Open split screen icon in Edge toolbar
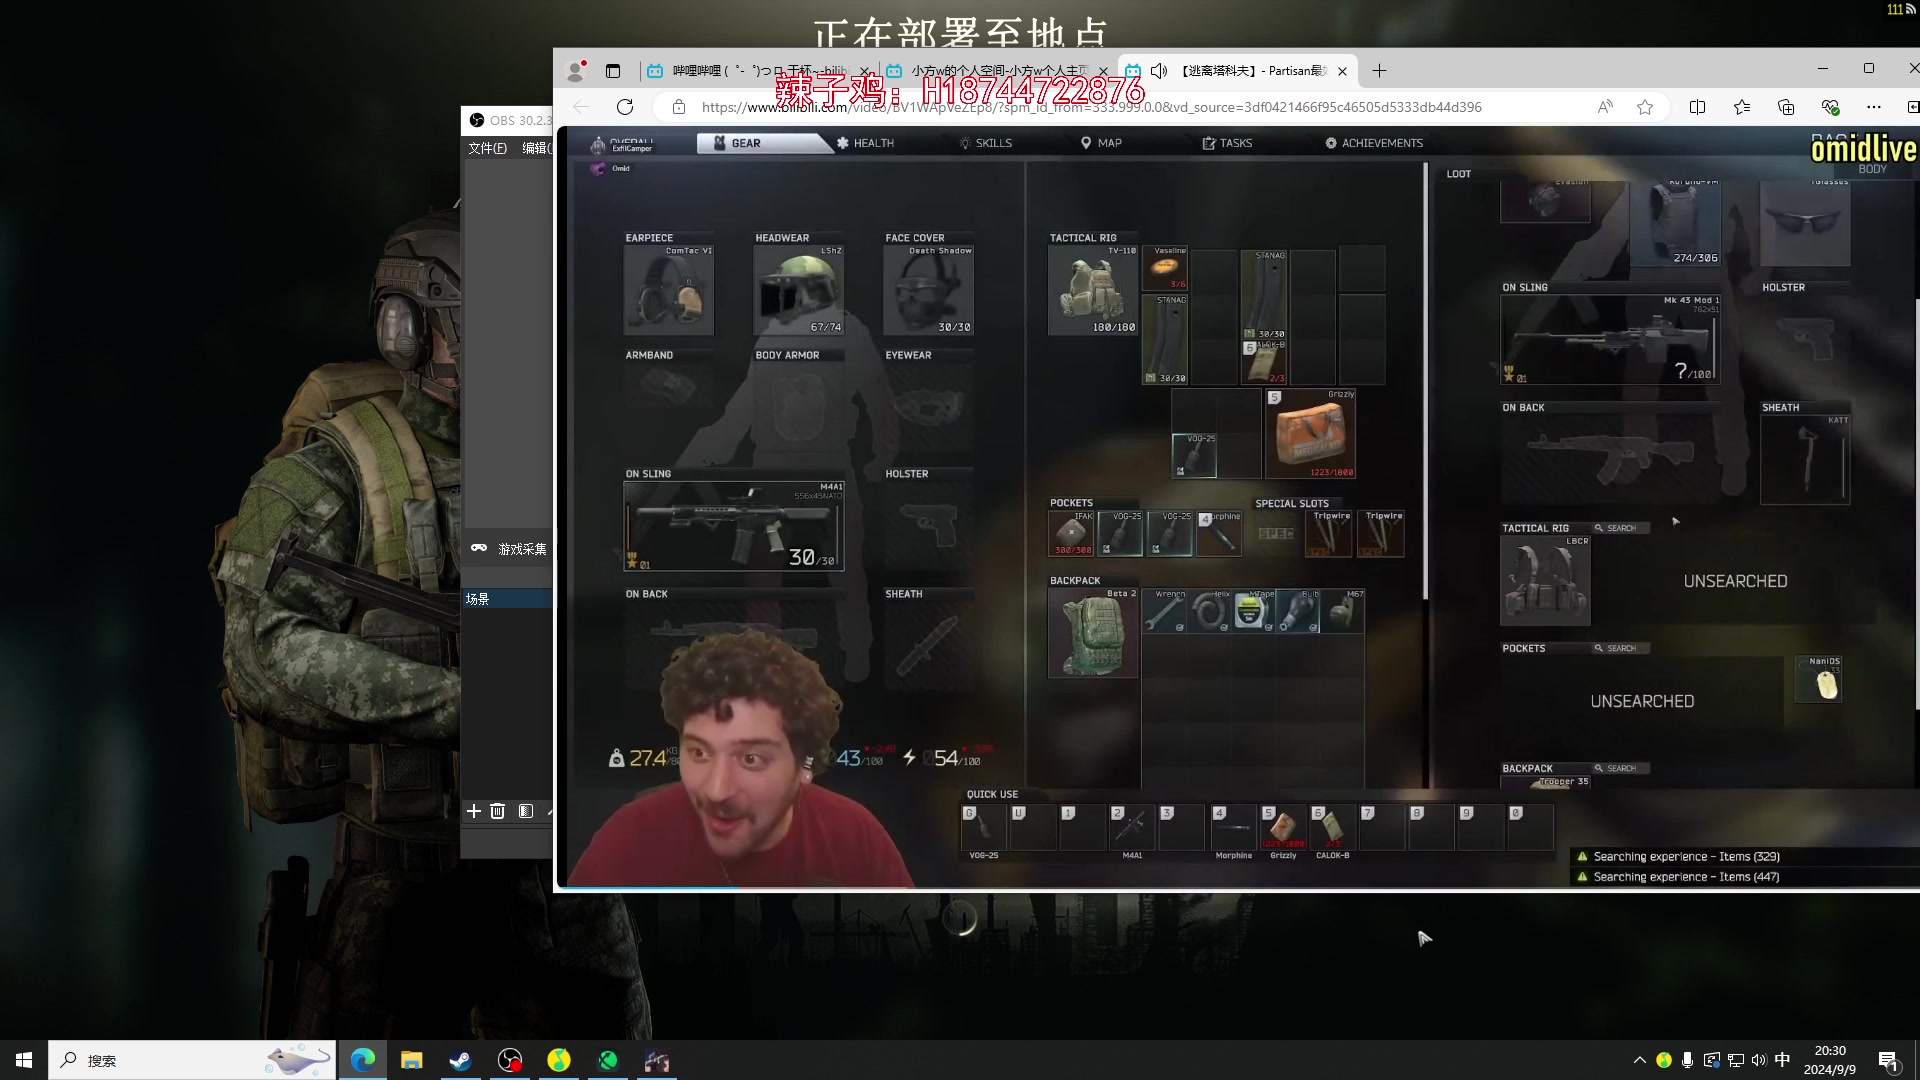 point(1697,107)
